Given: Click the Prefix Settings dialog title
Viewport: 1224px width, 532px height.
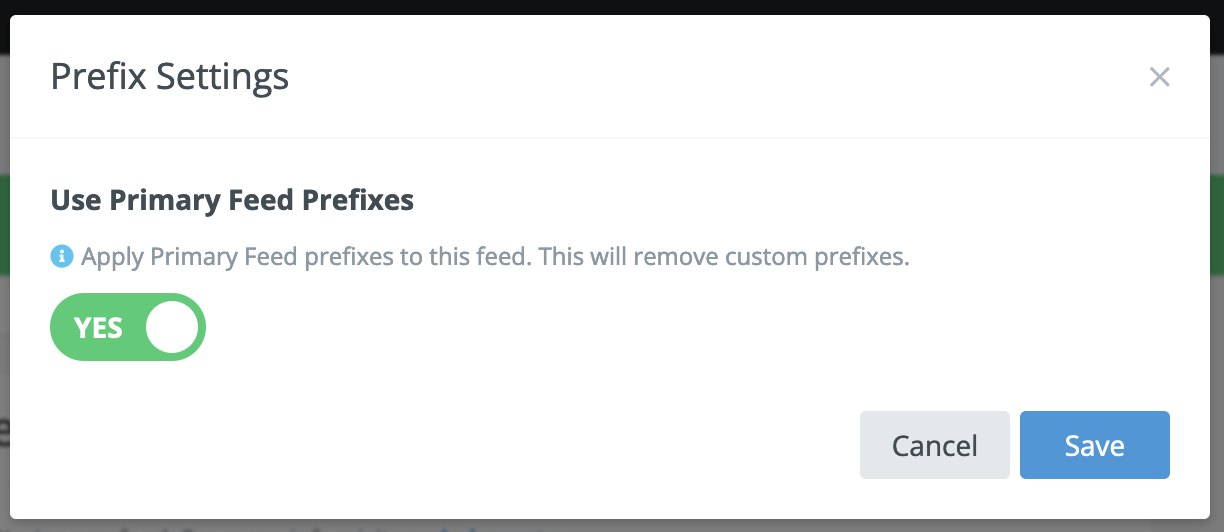Looking at the screenshot, I should 170,77.
